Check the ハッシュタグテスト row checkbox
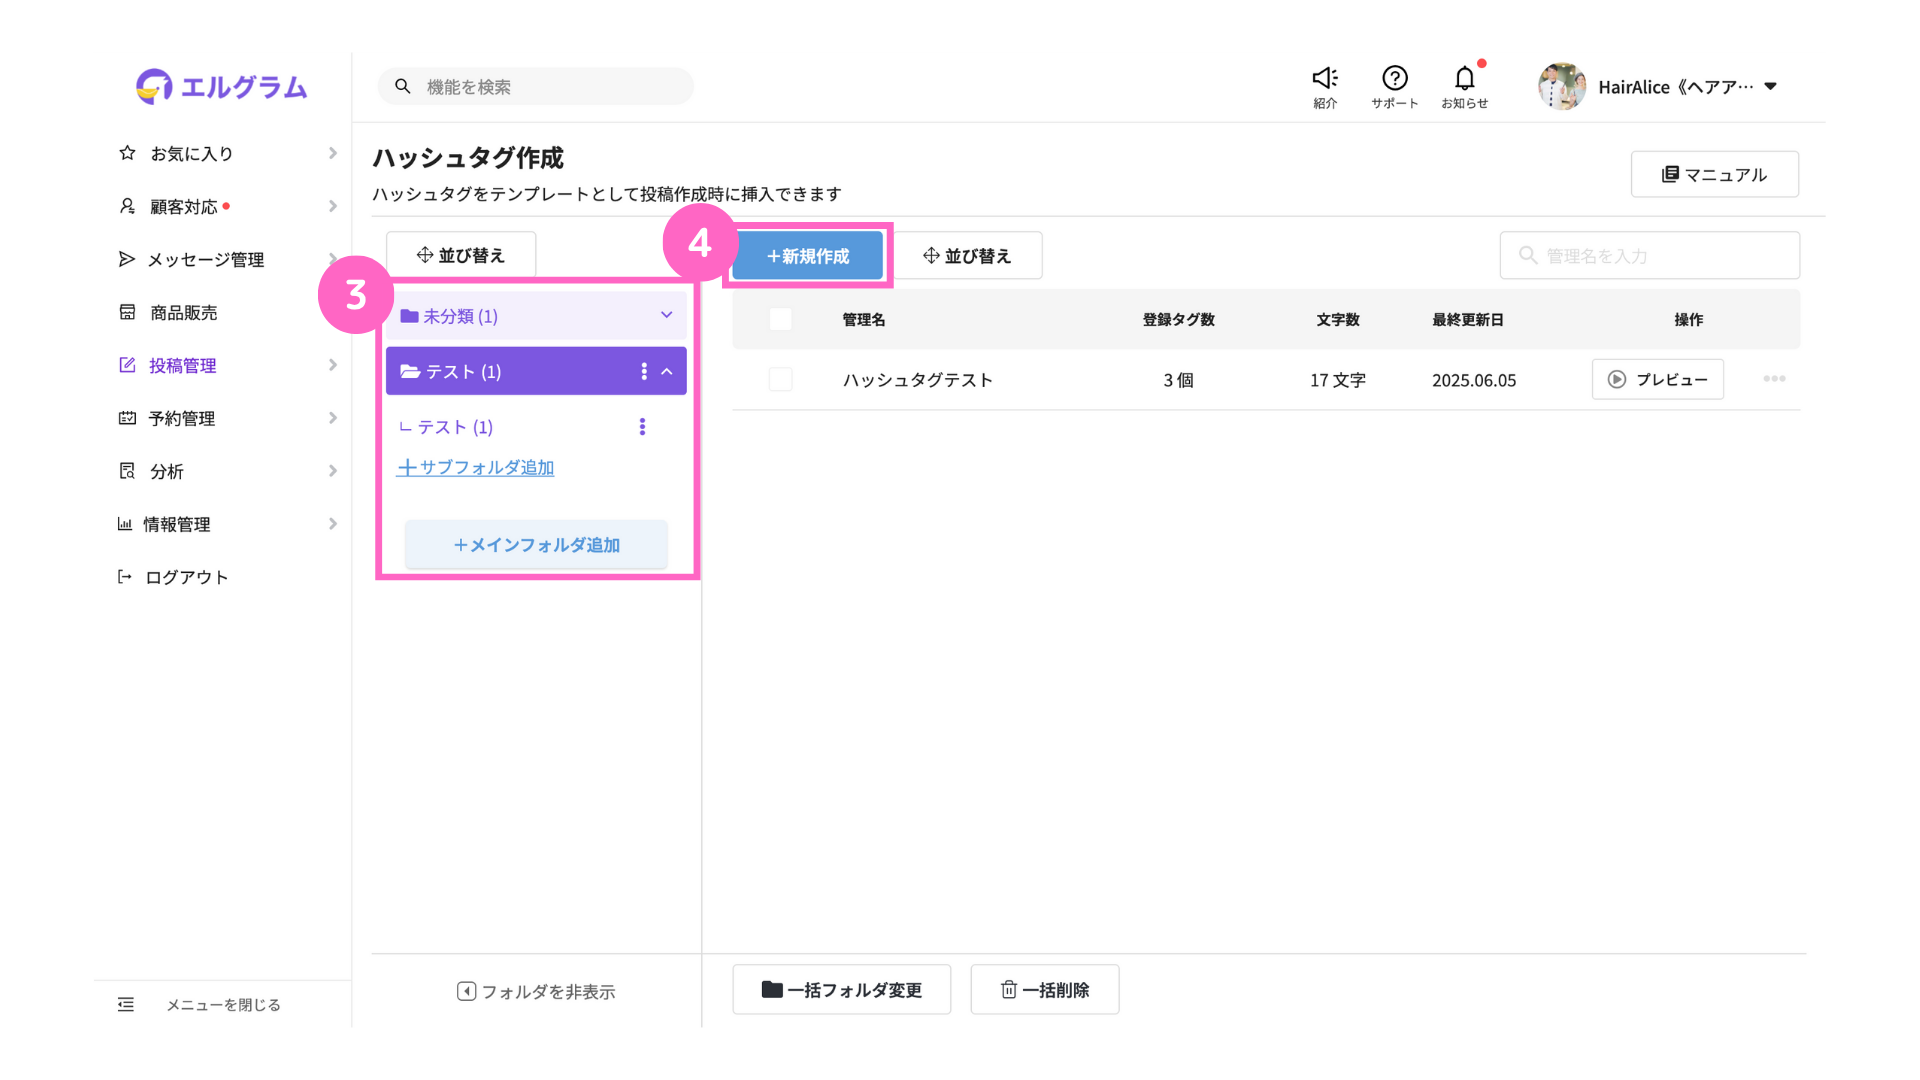 click(781, 379)
